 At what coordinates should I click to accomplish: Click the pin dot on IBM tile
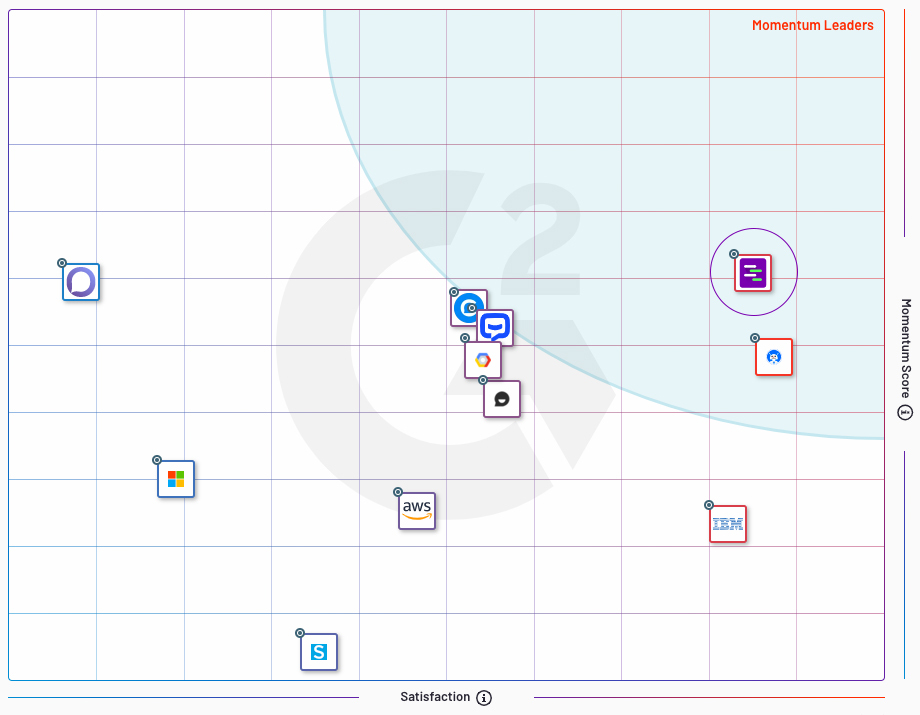click(x=709, y=505)
